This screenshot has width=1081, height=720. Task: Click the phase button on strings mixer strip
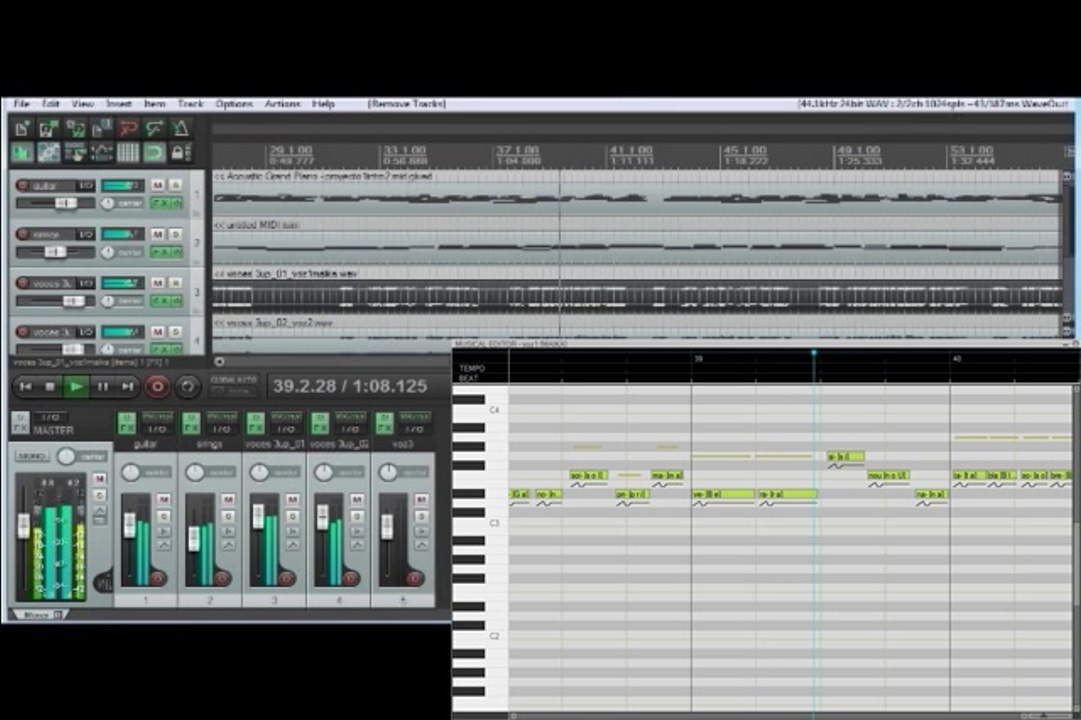[x=228, y=531]
